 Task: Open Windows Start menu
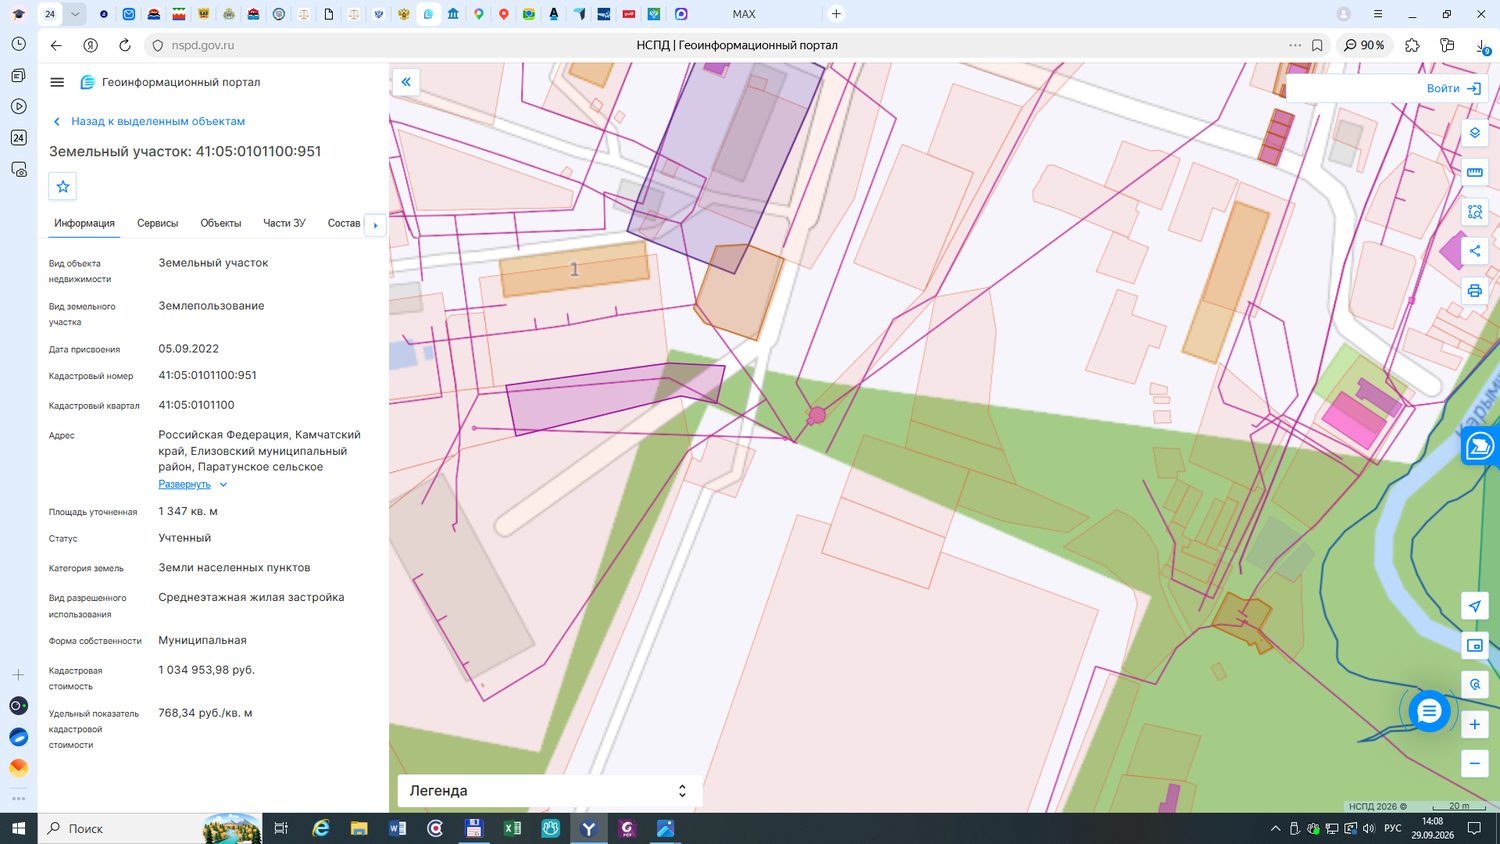[x=18, y=828]
